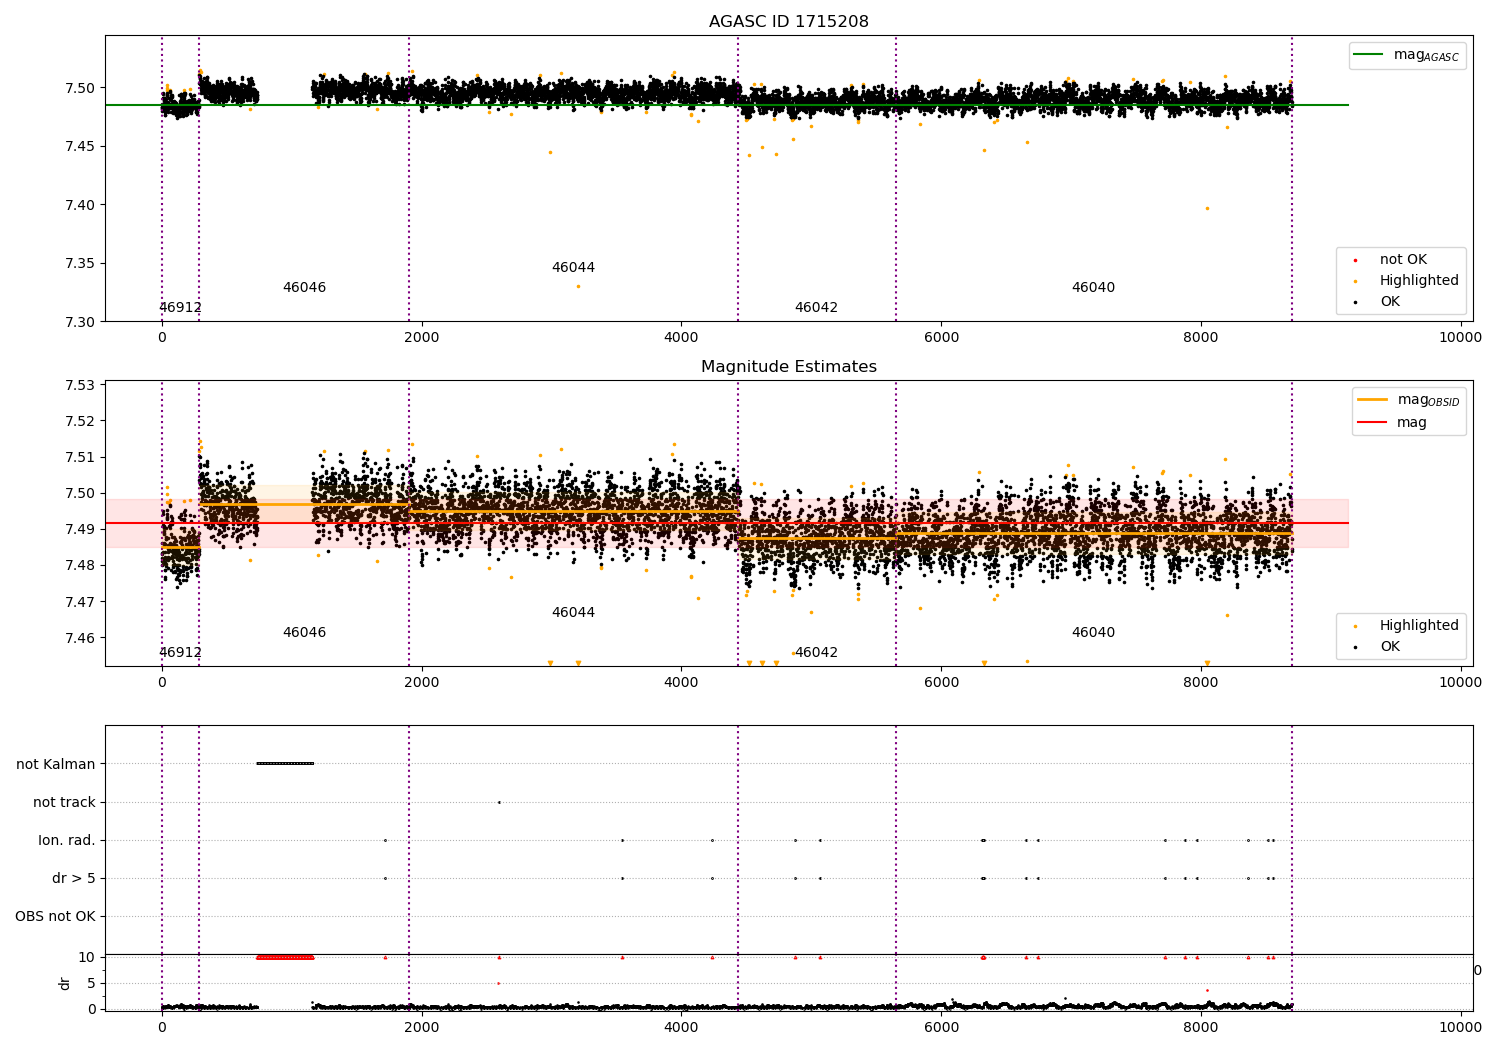This screenshot has width=1500, height=1050.
Task: Click the 7.45 y-tick of the top plot
Action: tap(82, 146)
